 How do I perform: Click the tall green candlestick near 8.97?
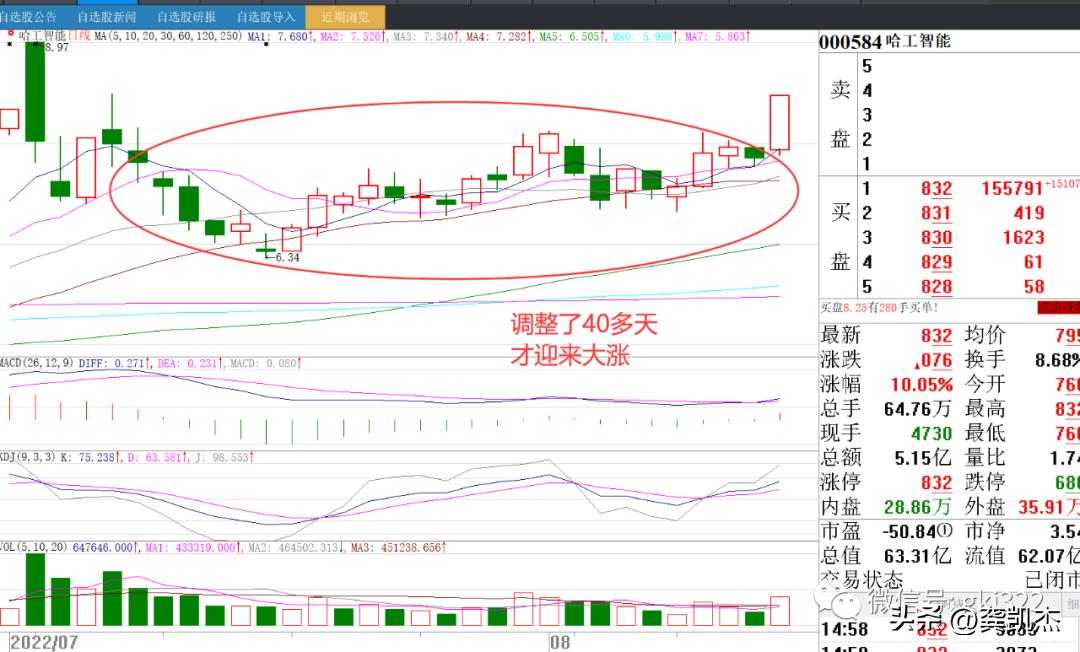[x=35, y=92]
